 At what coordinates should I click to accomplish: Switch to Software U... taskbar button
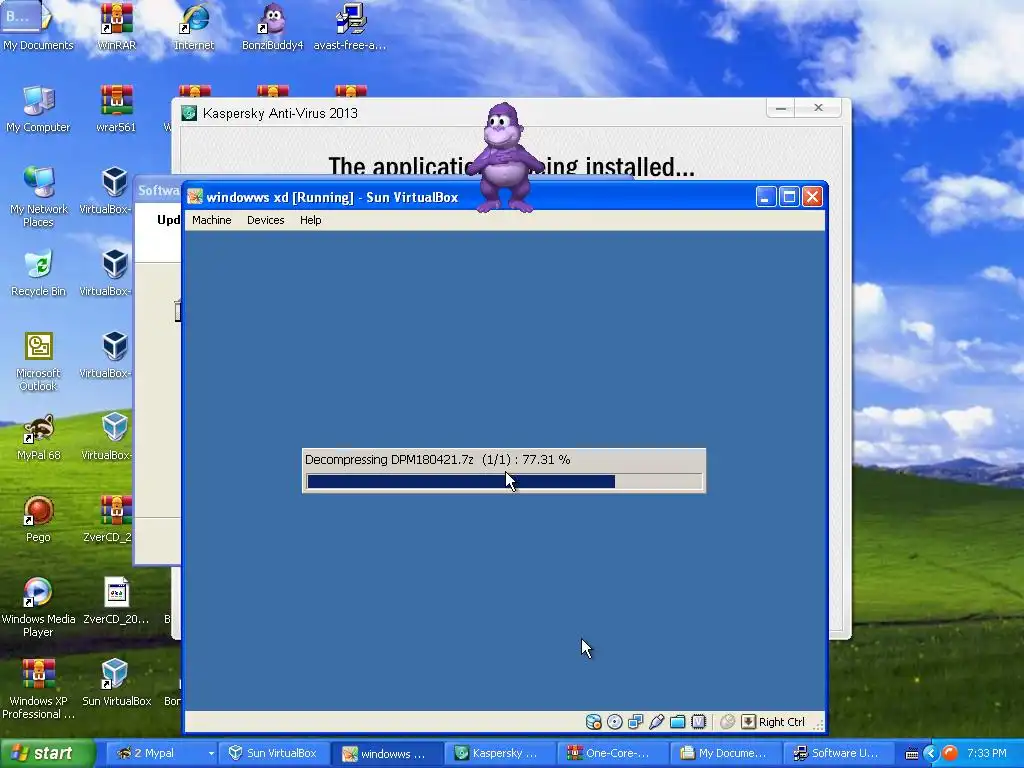coord(837,753)
